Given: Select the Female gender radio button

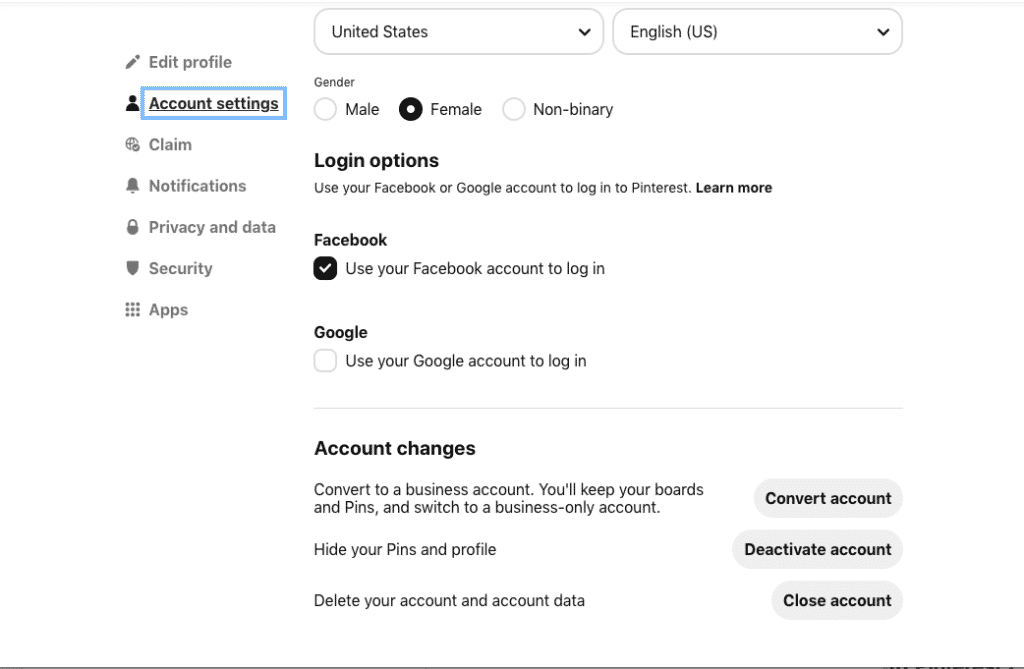Looking at the screenshot, I should (x=410, y=109).
